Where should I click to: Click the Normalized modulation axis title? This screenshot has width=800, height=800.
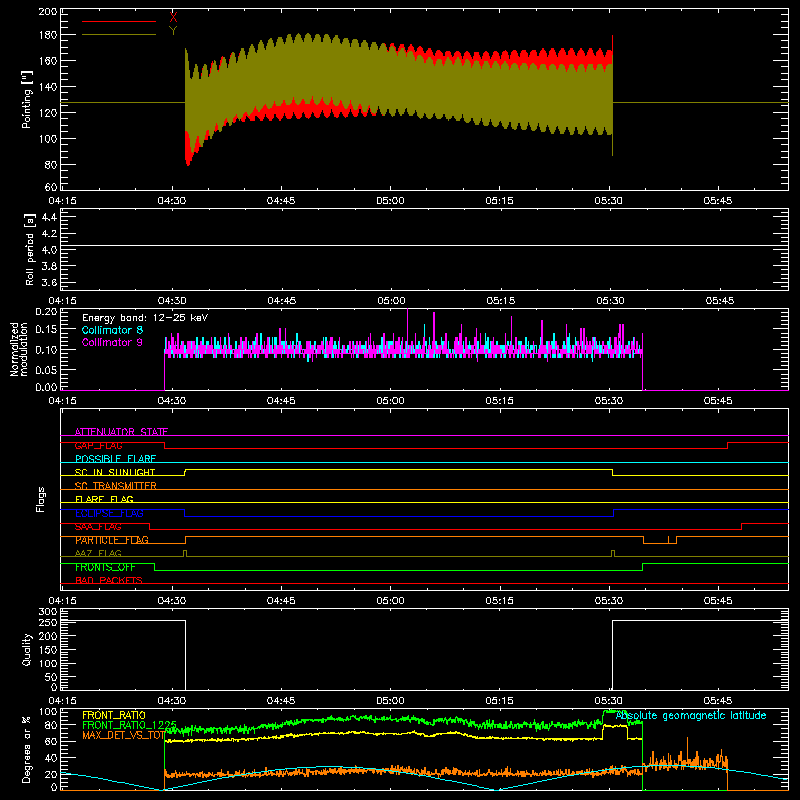(x=19, y=349)
